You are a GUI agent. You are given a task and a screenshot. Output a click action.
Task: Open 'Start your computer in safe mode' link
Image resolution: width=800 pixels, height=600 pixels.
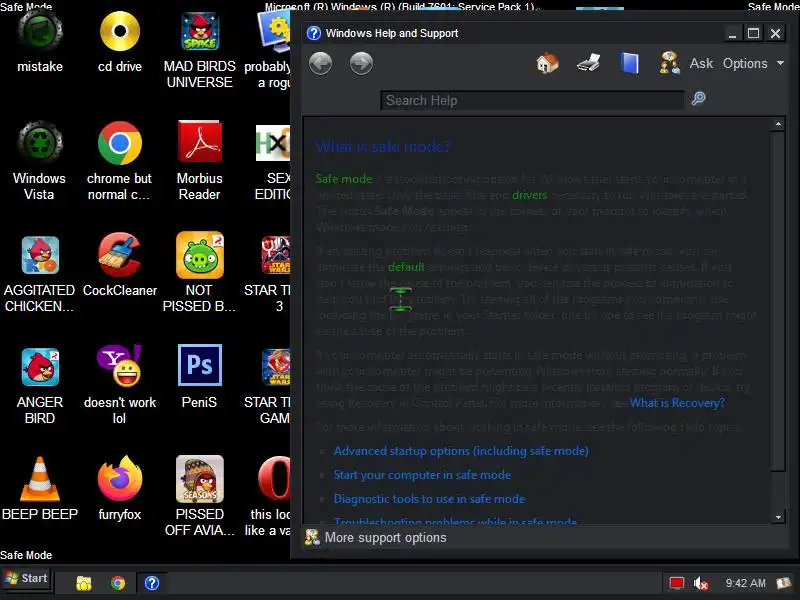tap(422, 475)
